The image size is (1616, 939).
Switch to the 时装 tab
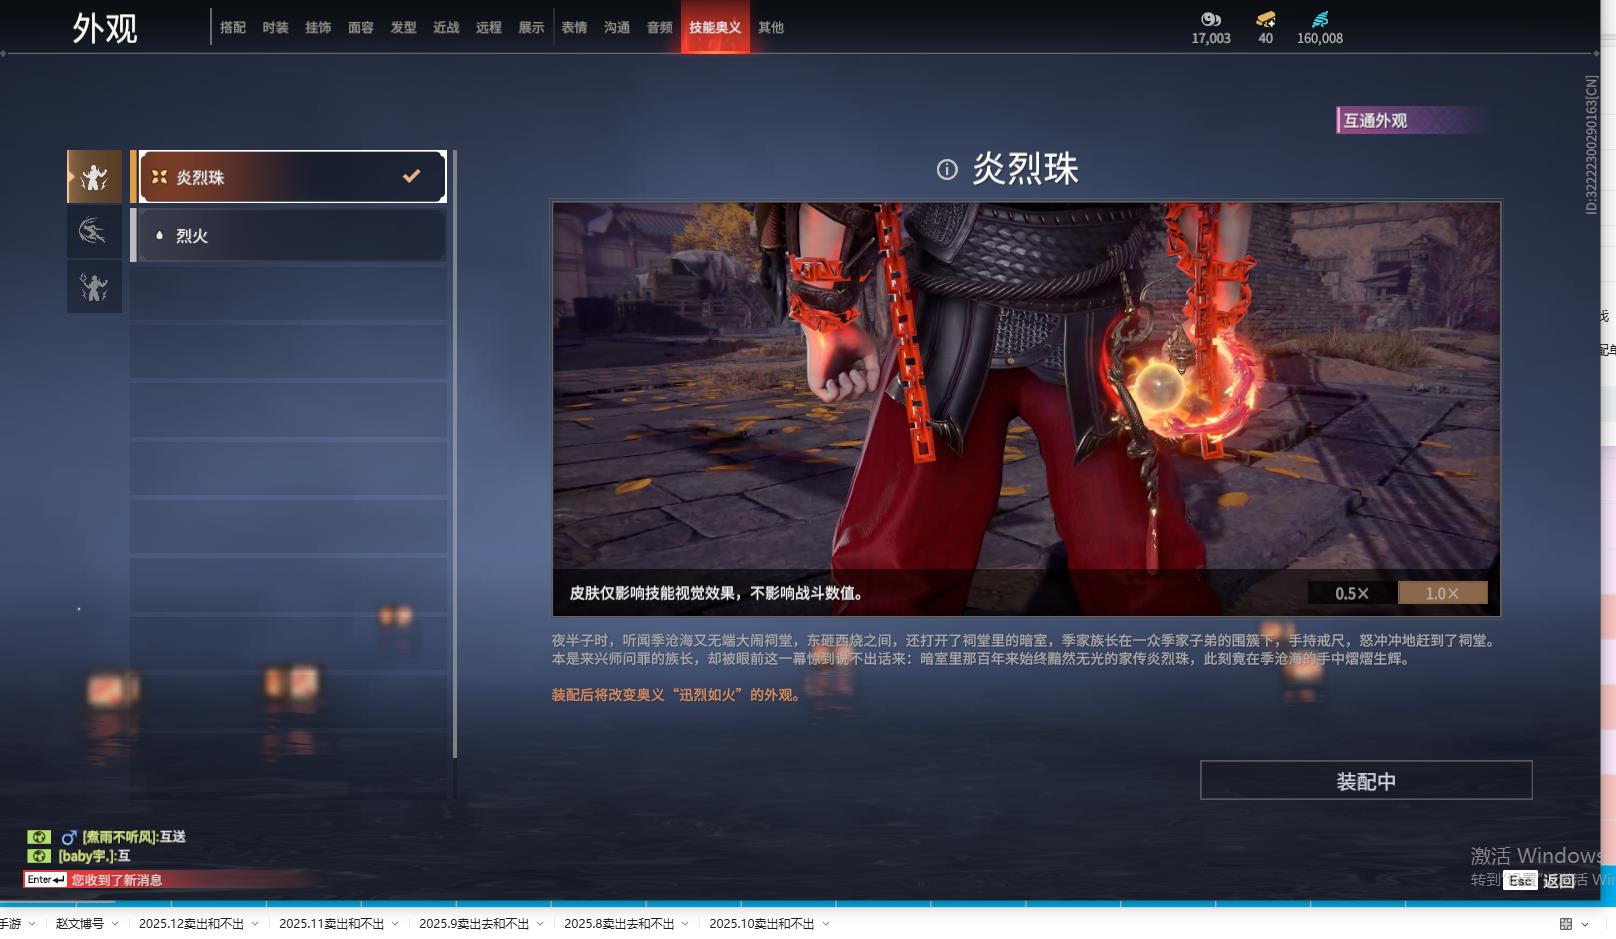tap(275, 28)
